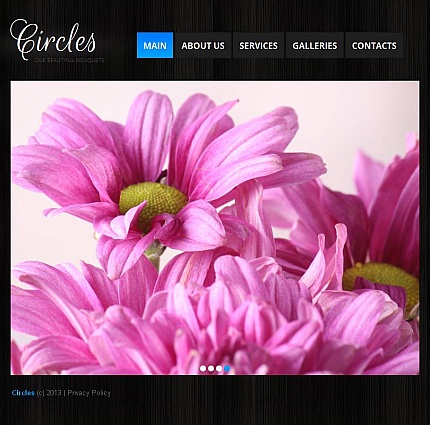Click the active blue slideshow dot
The height and width of the screenshot is (425, 430).
coord(227,368)
